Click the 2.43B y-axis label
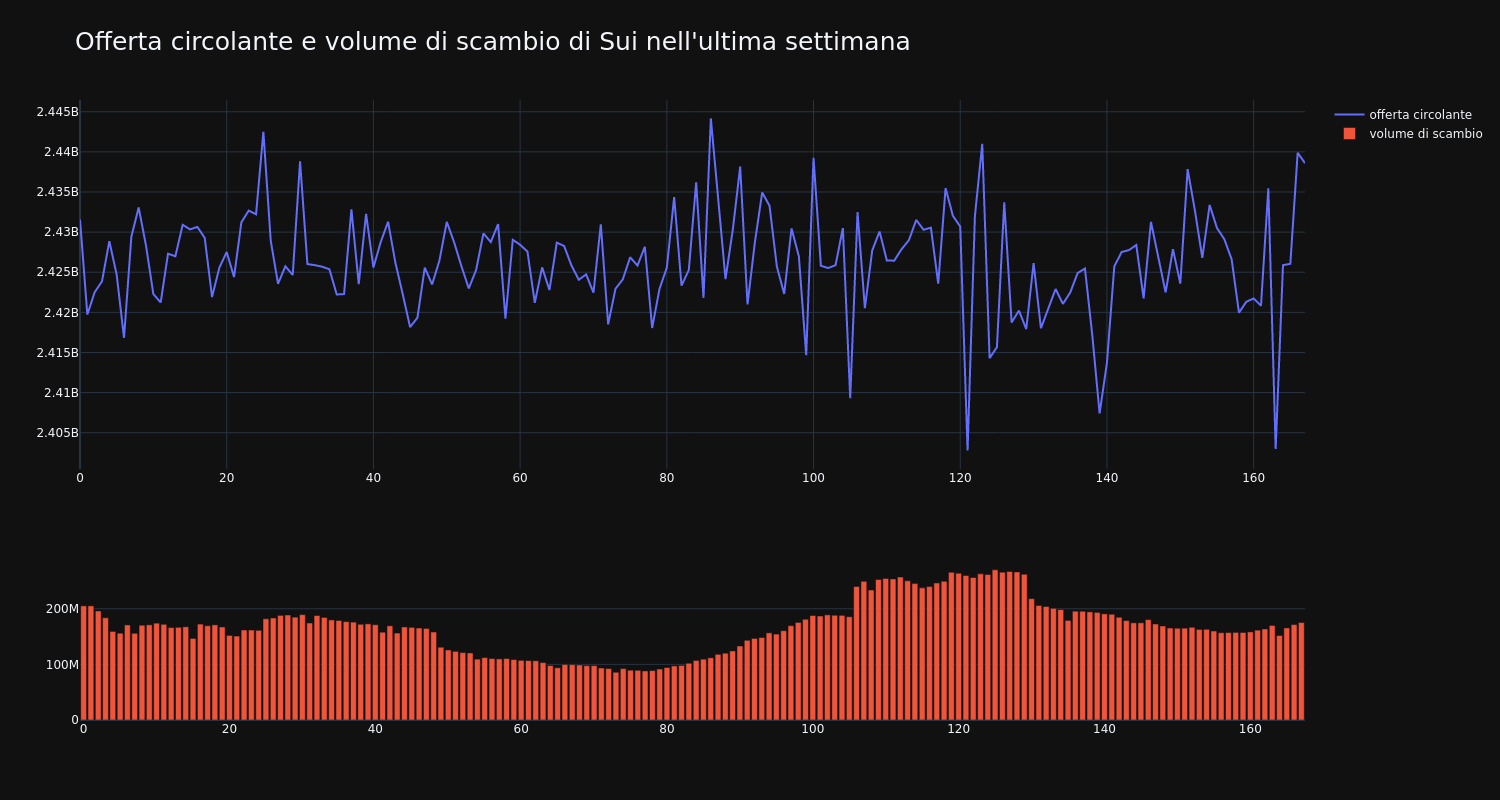Image resolution: width=1500 pixels, height=800 pixels. 60,232
